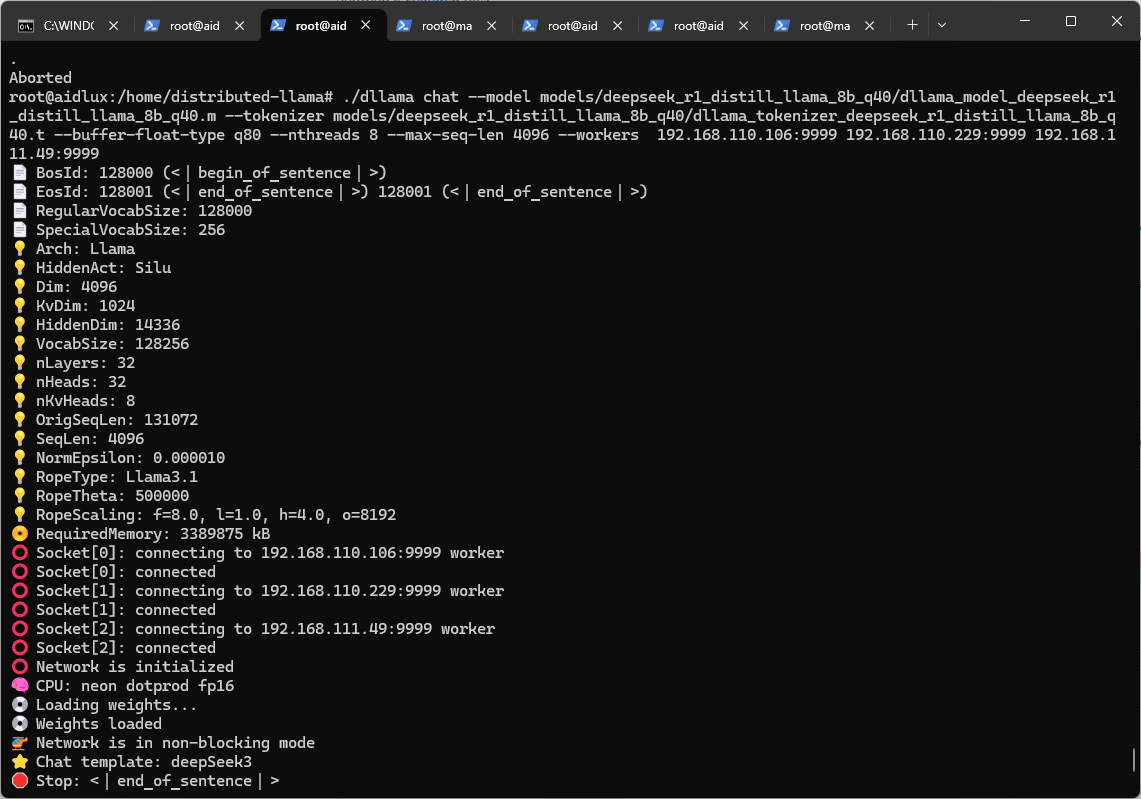Click the page icon beside EosId

tap(20, 191)
